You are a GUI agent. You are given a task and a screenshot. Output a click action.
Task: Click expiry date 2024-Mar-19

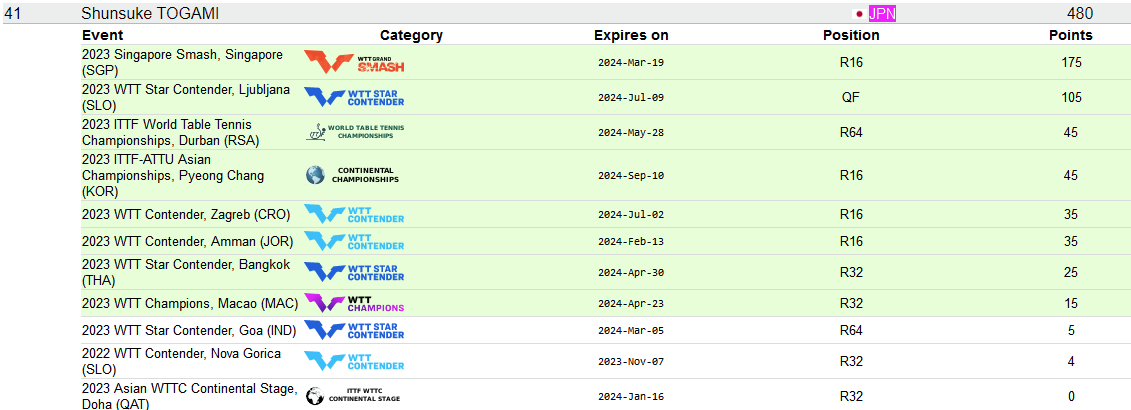(x=631, y=63)
